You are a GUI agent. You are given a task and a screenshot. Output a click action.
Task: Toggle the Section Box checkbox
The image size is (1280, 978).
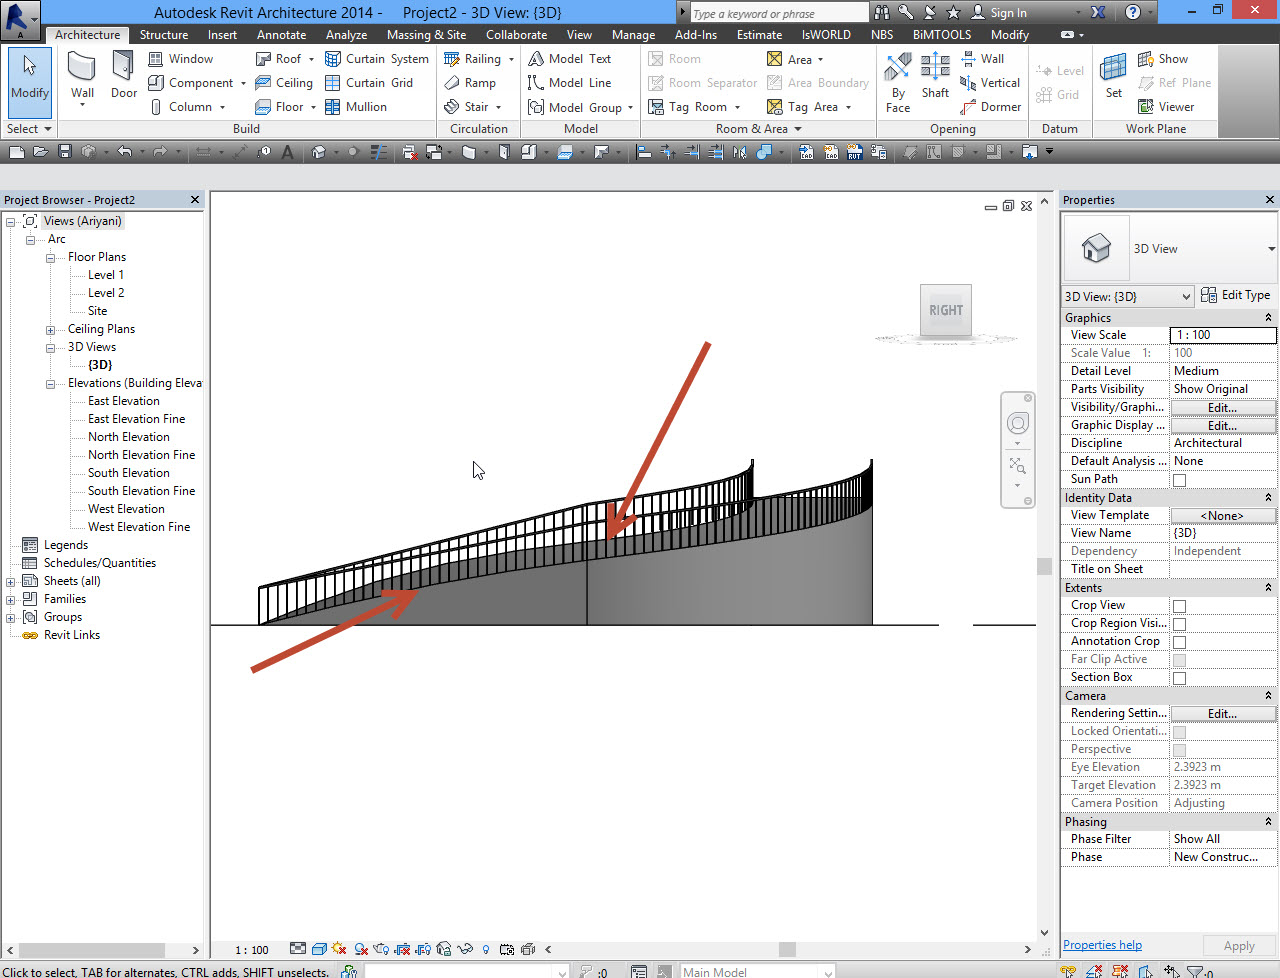(x=1178, y=677)
